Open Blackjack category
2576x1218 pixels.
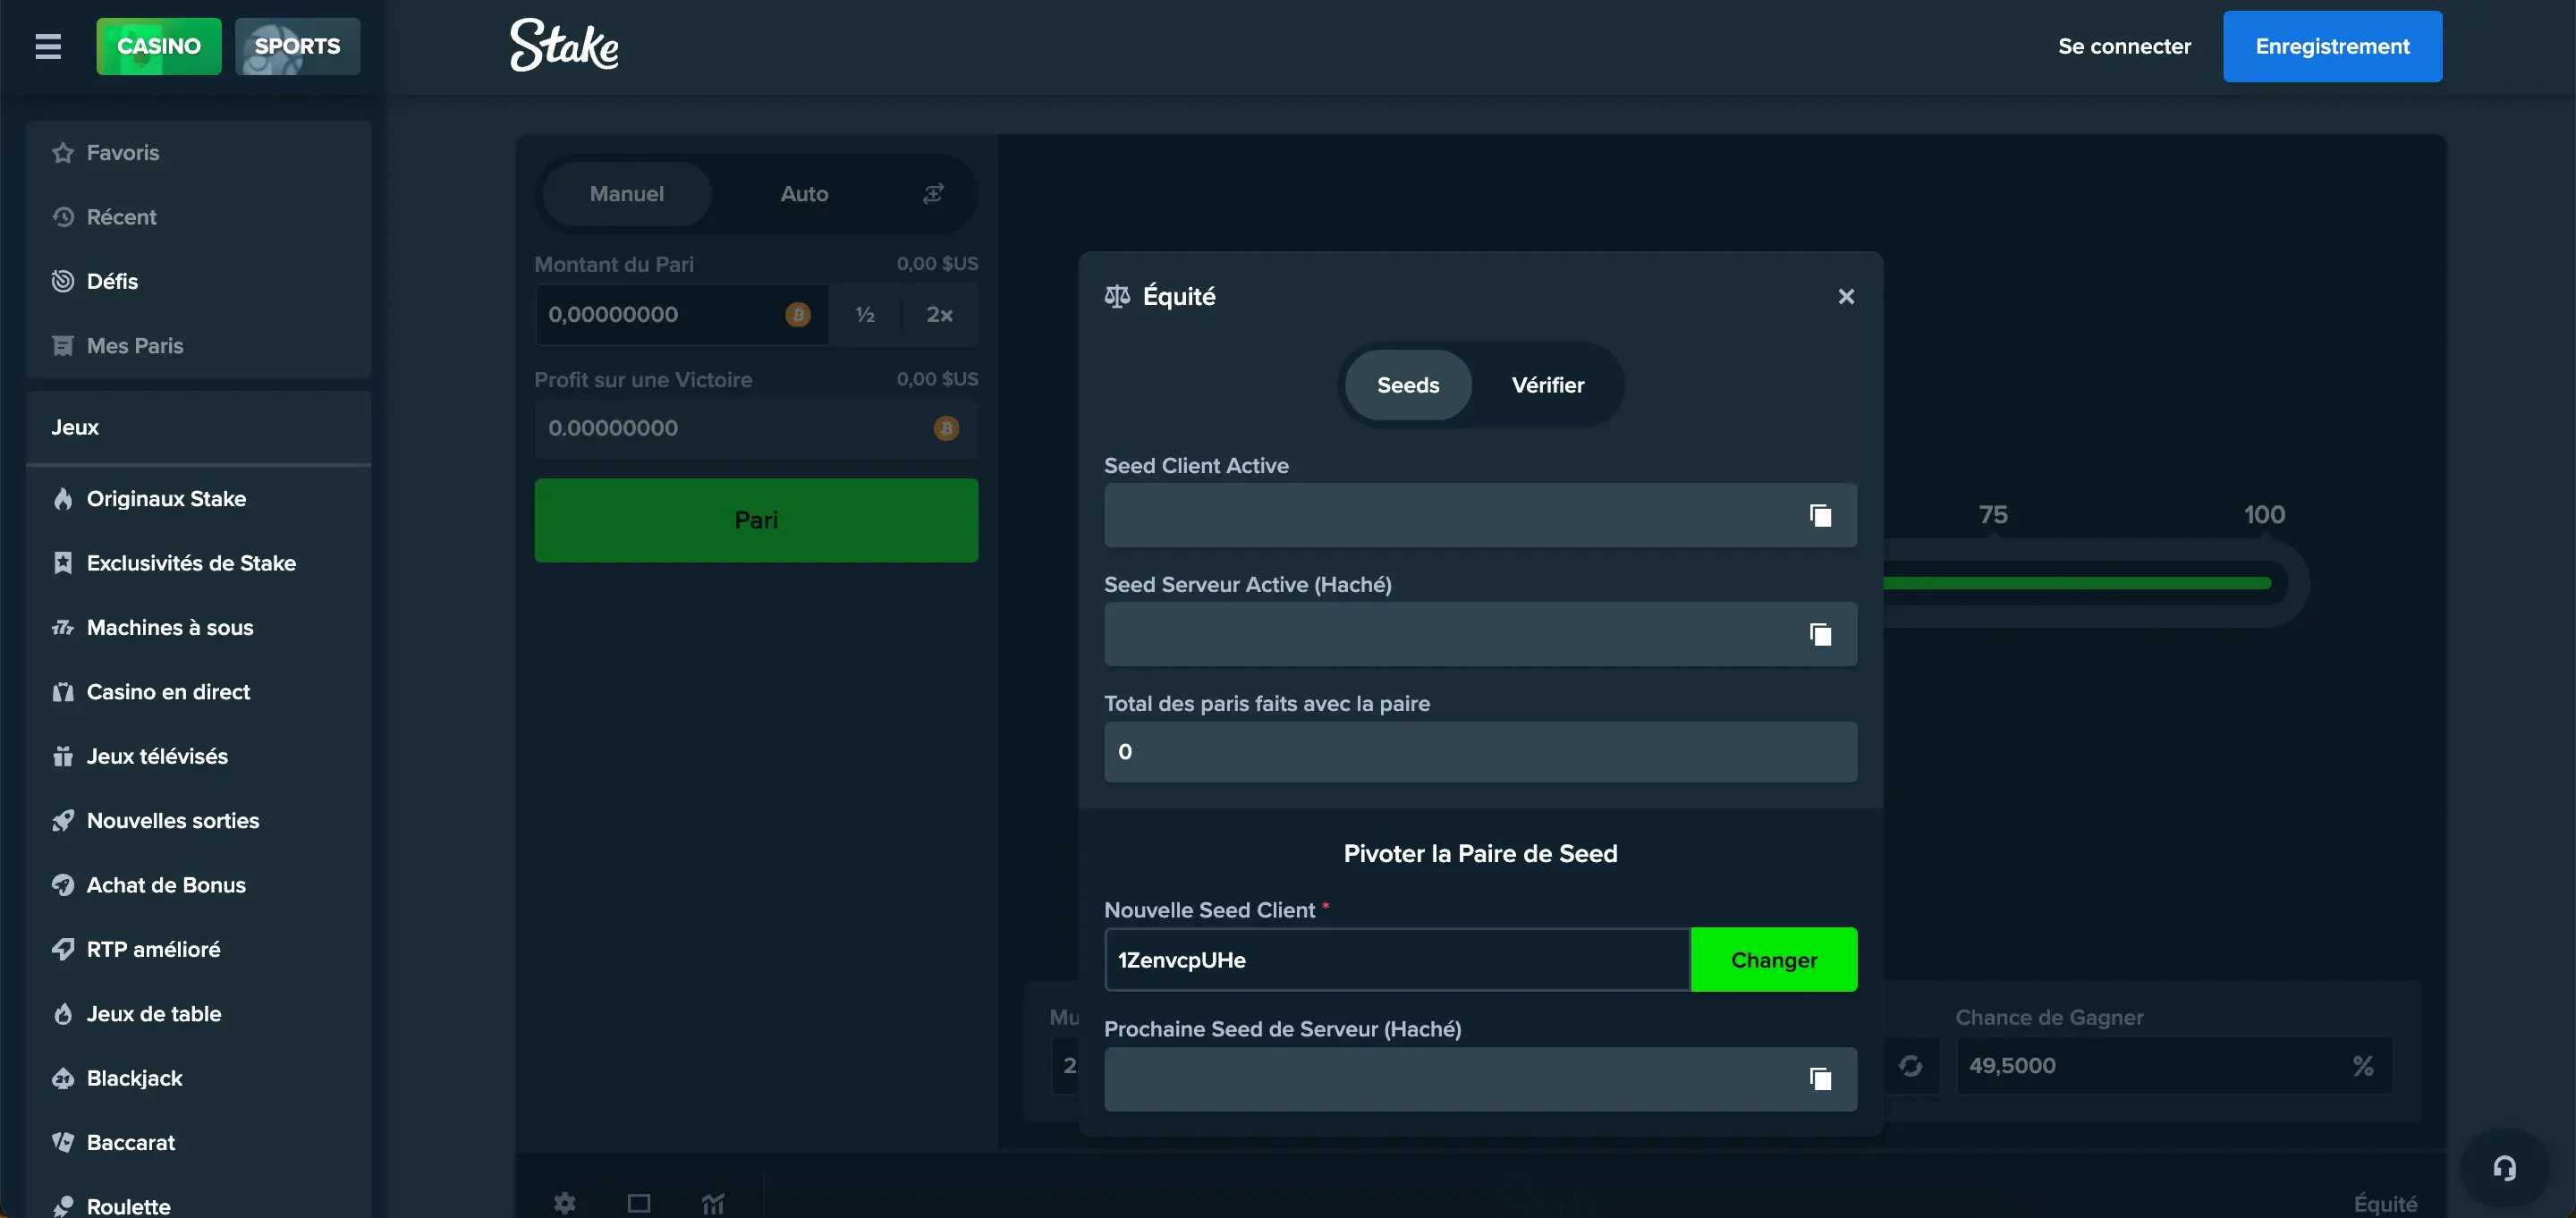pyautogui.click(x=199, y=1078)
